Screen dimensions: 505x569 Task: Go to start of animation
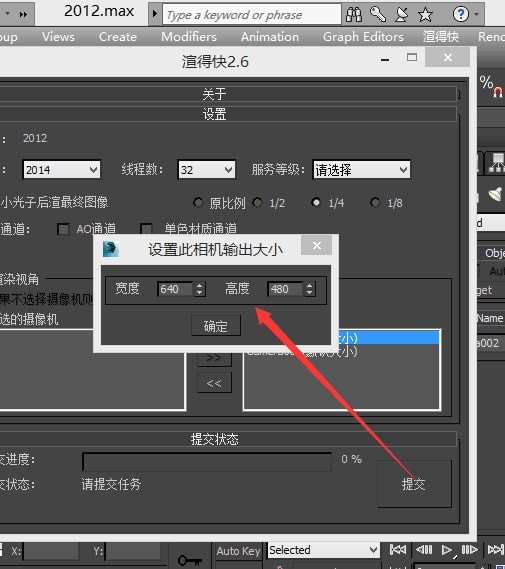click(x=398, y=550)
